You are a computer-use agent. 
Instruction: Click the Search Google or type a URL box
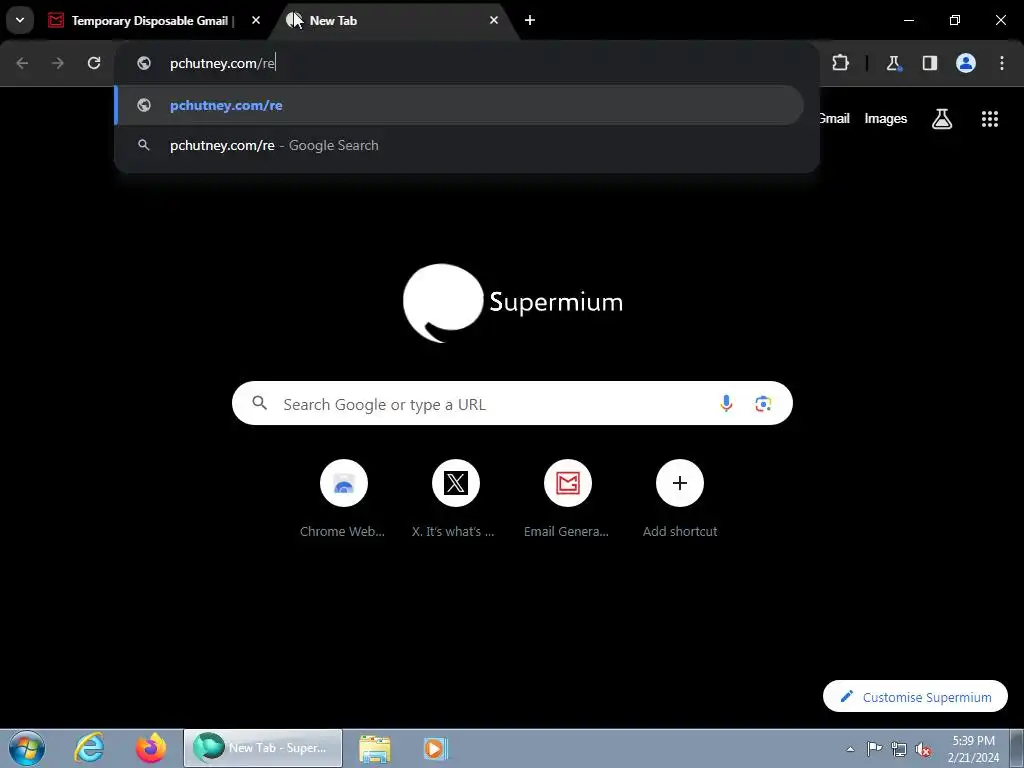click(512, 404)
